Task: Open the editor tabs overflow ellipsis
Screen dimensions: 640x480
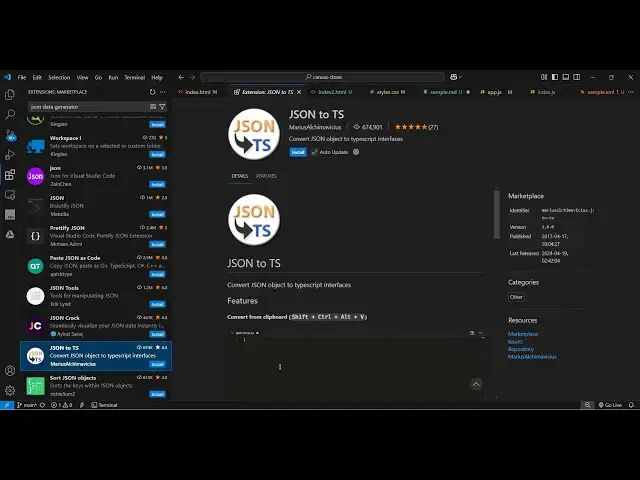Action: 631,92
